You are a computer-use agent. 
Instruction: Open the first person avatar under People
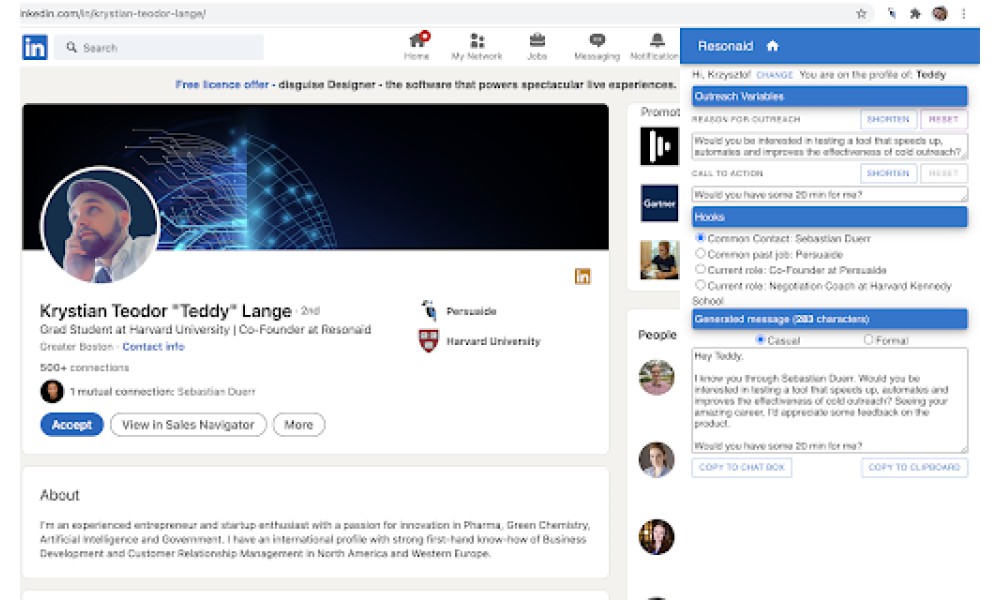[x=656, y=377]
